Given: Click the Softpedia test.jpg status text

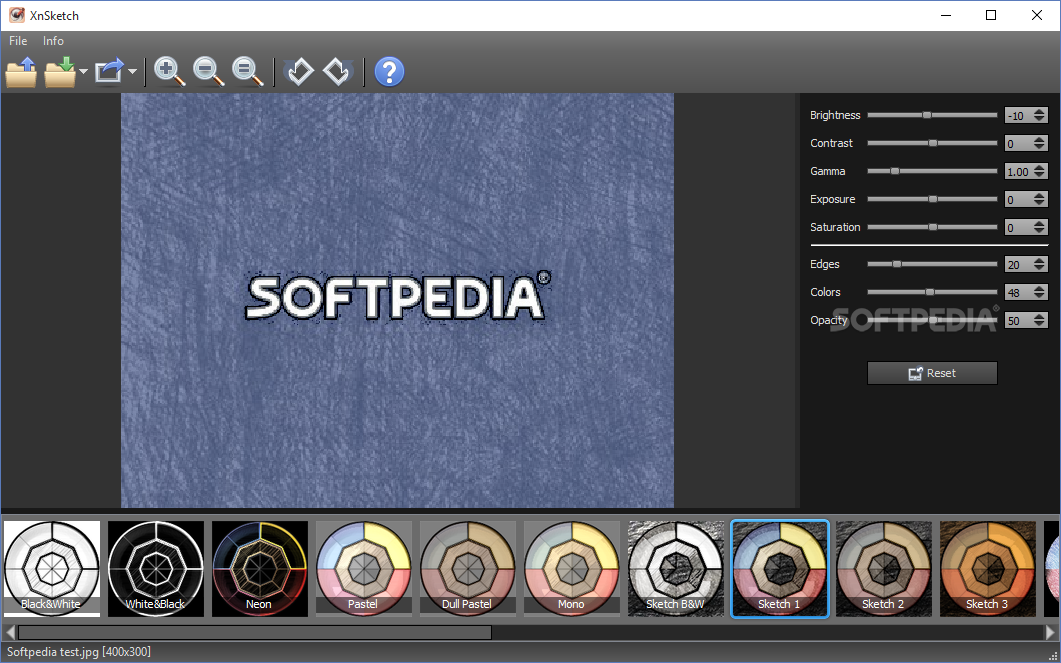Looking at the screenshot, I should (79, 652).
